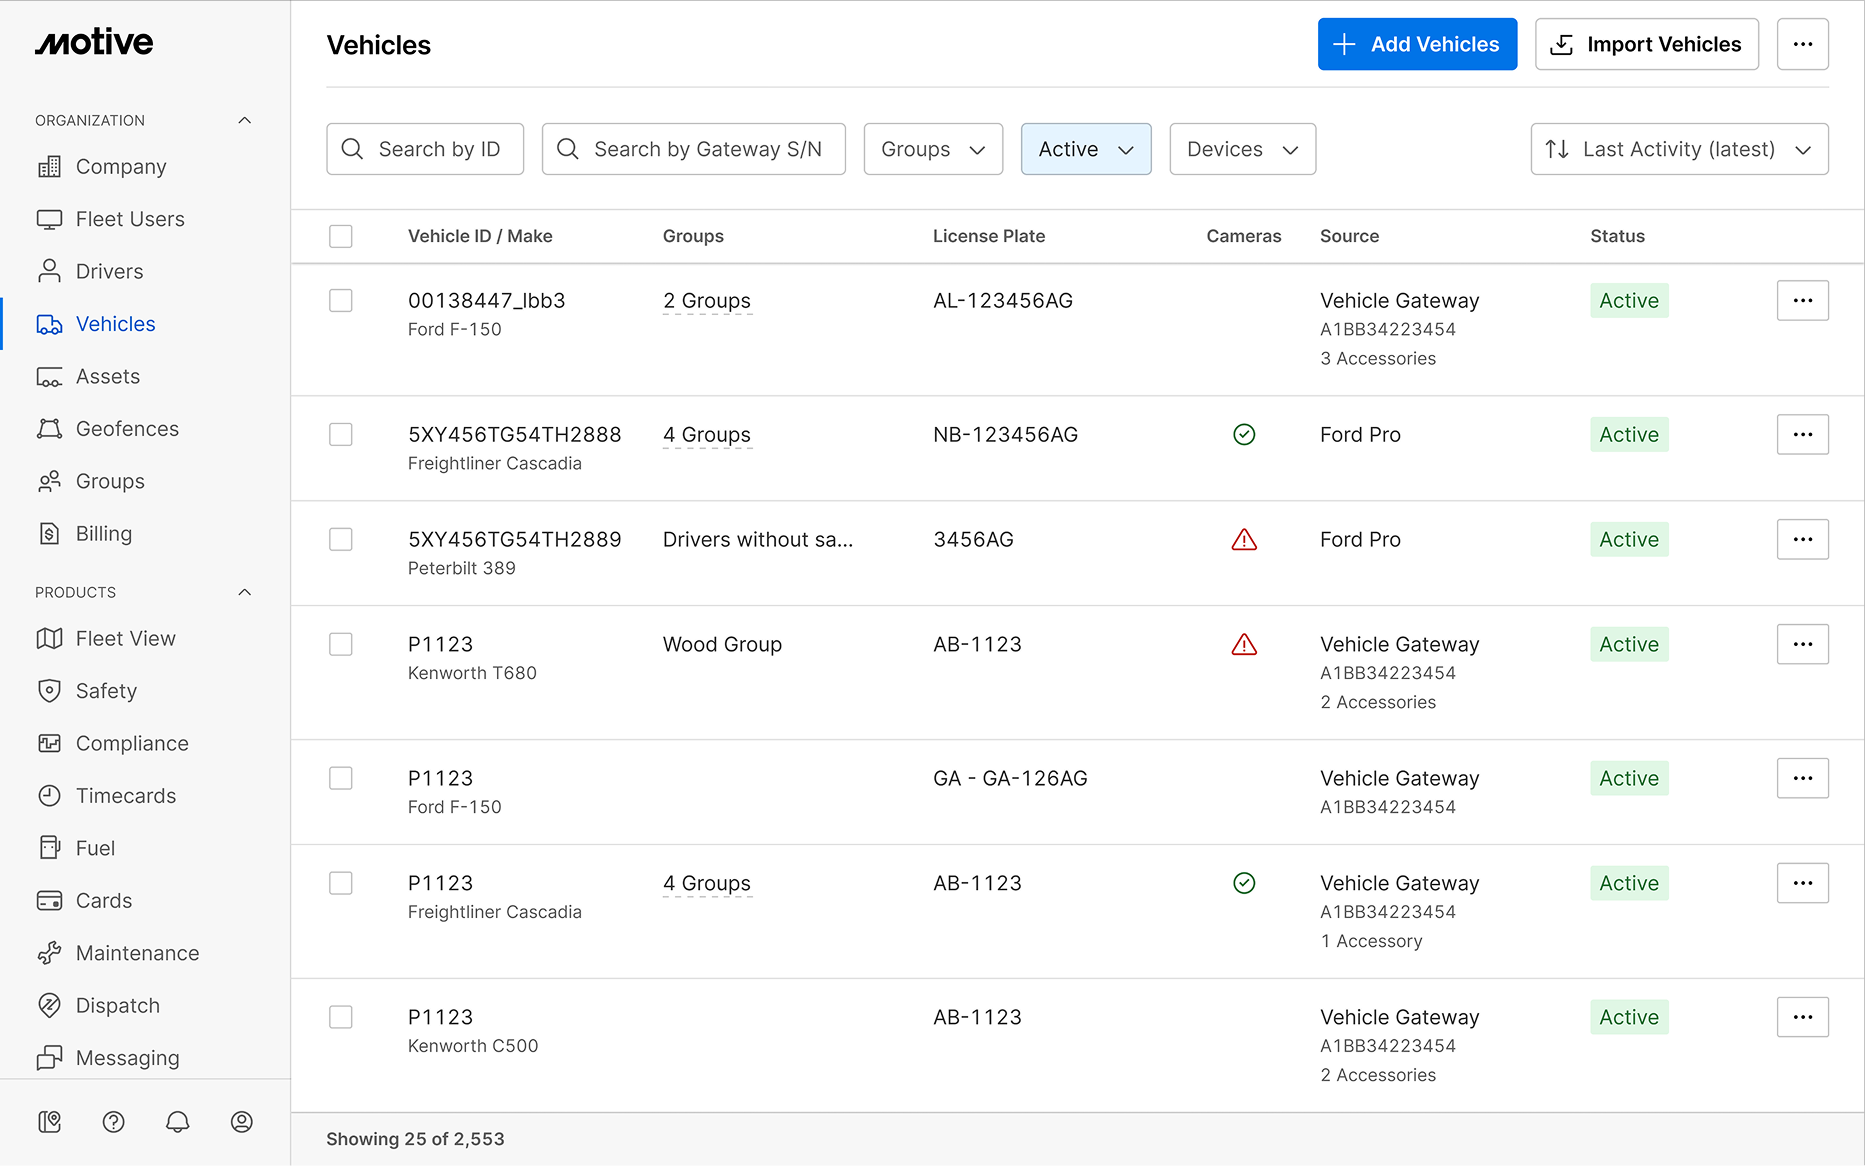Open row options for 5XY456TG54TH2888
1865x1166 pixels.
pos(1803,434)
